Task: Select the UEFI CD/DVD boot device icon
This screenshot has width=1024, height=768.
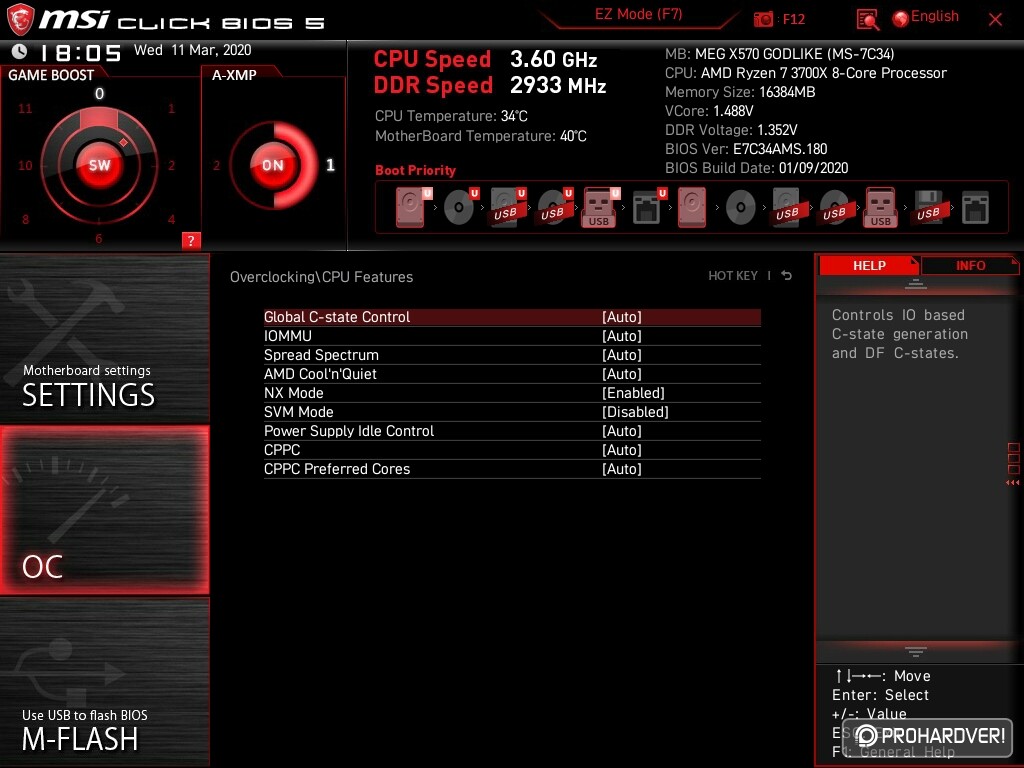Action: click(461, 208)
